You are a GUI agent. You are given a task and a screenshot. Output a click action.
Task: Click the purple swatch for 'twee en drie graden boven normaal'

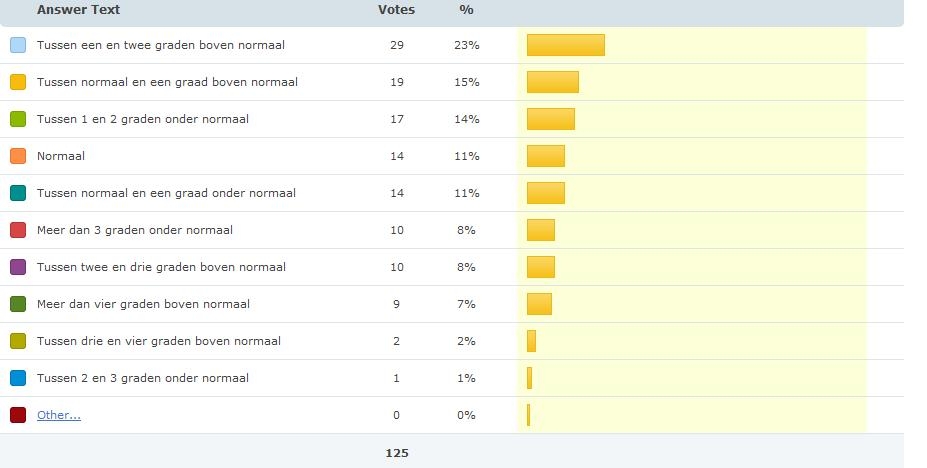[x=18, y=267]
